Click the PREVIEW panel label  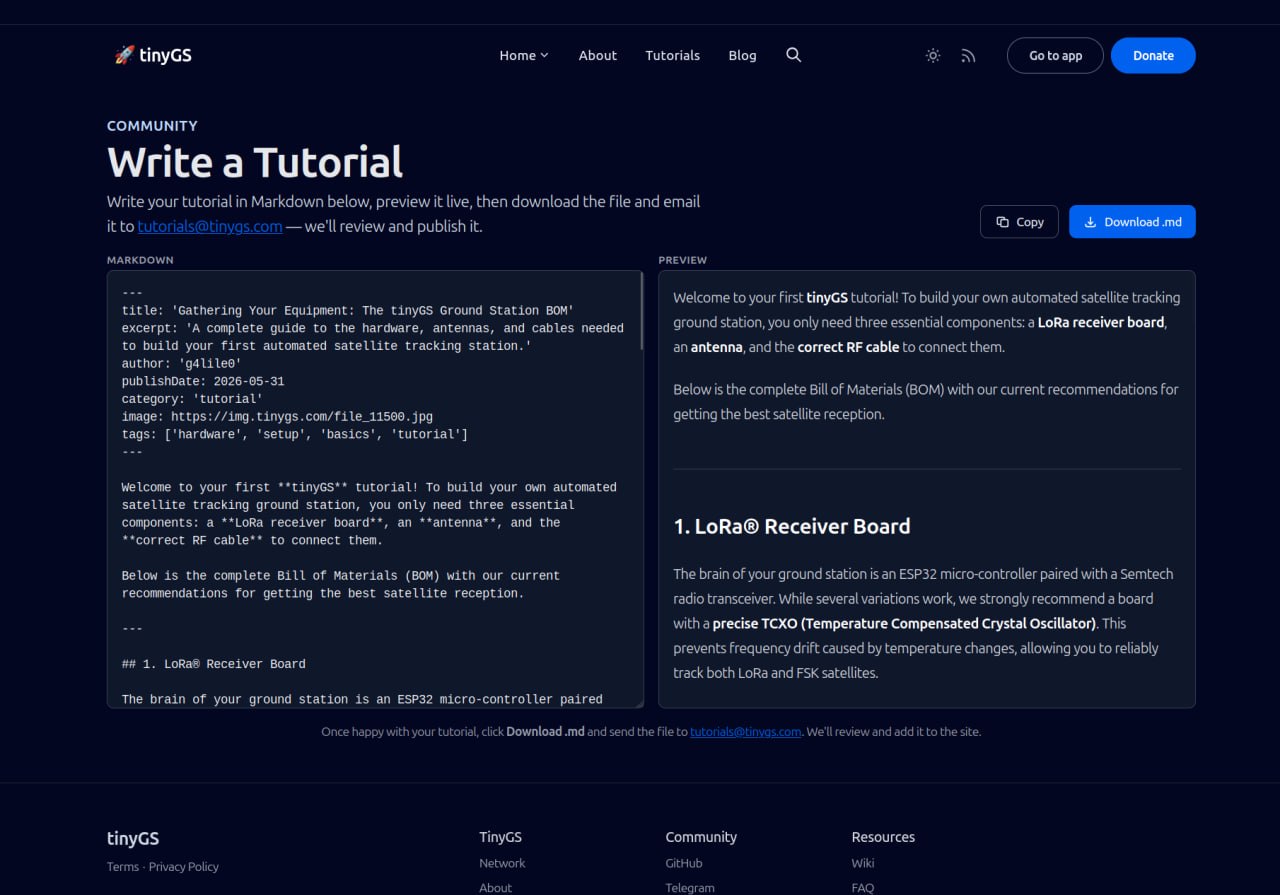click(682, 260)
